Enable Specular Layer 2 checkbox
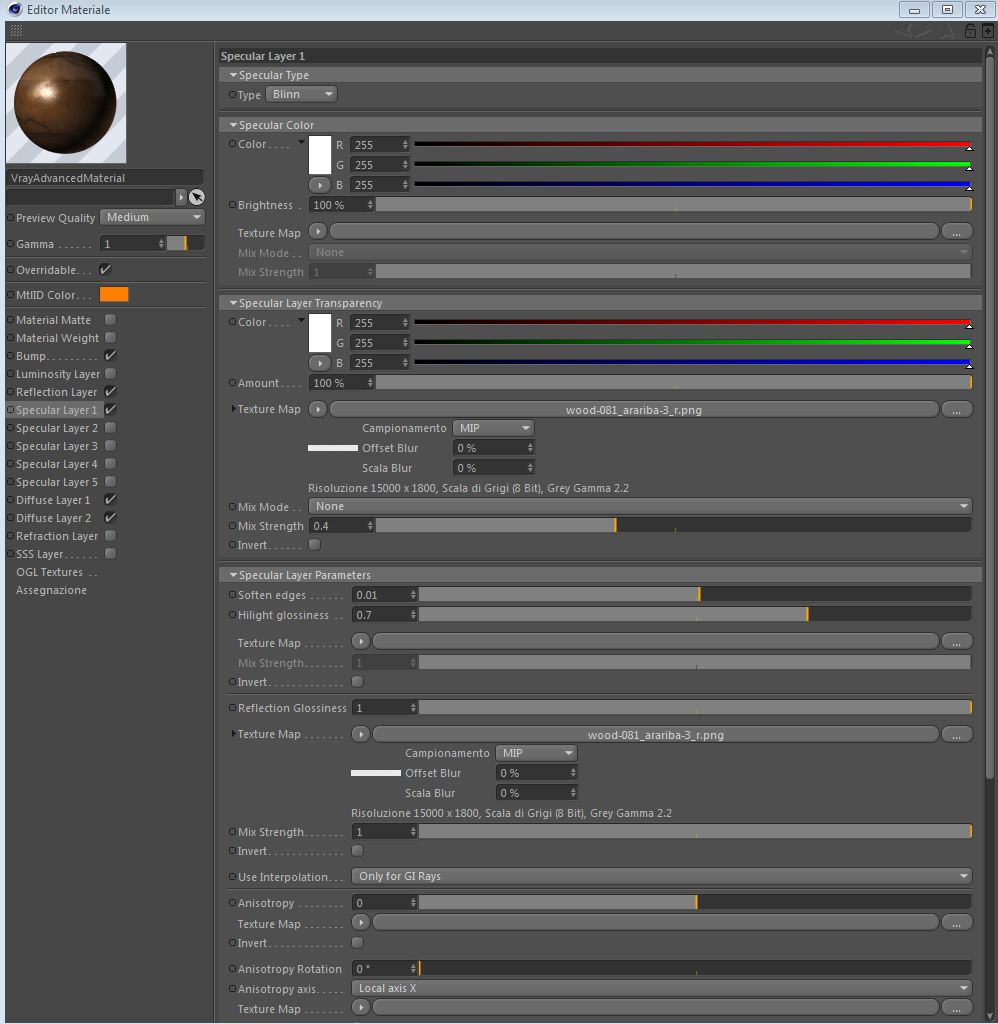Screen dimensions: 998x1024 [110, 427]
